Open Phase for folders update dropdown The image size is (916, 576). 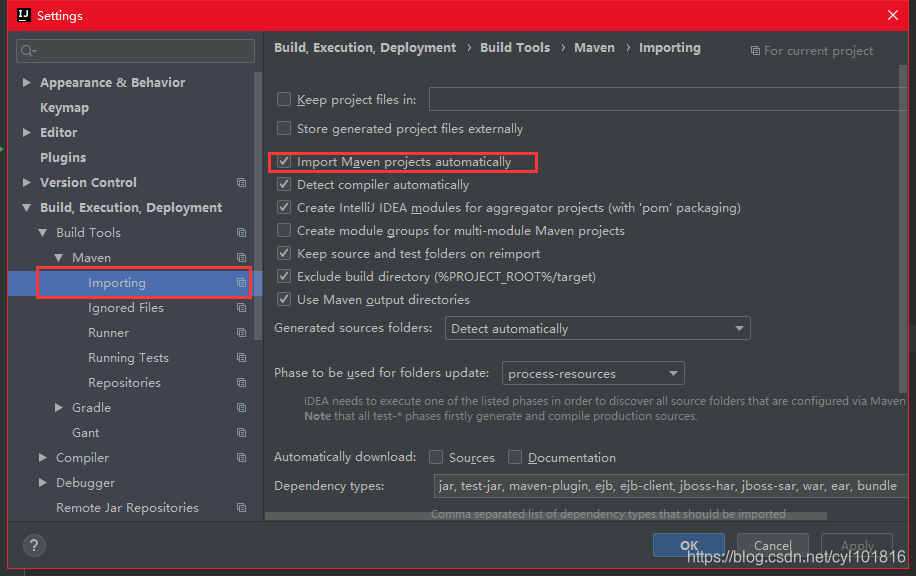pos(593,373)
